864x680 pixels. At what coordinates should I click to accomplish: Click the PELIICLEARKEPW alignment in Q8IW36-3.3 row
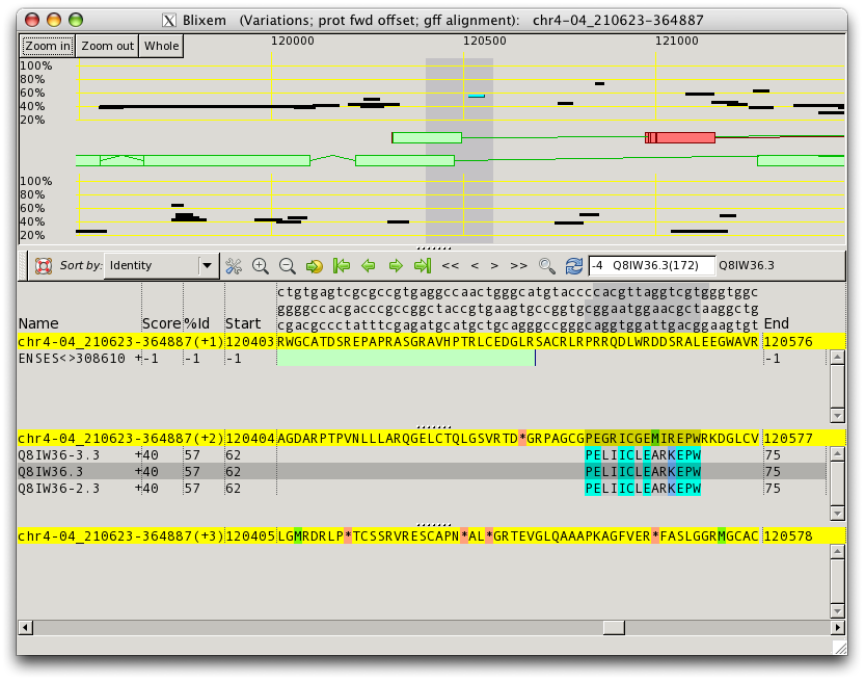[643, 455]
